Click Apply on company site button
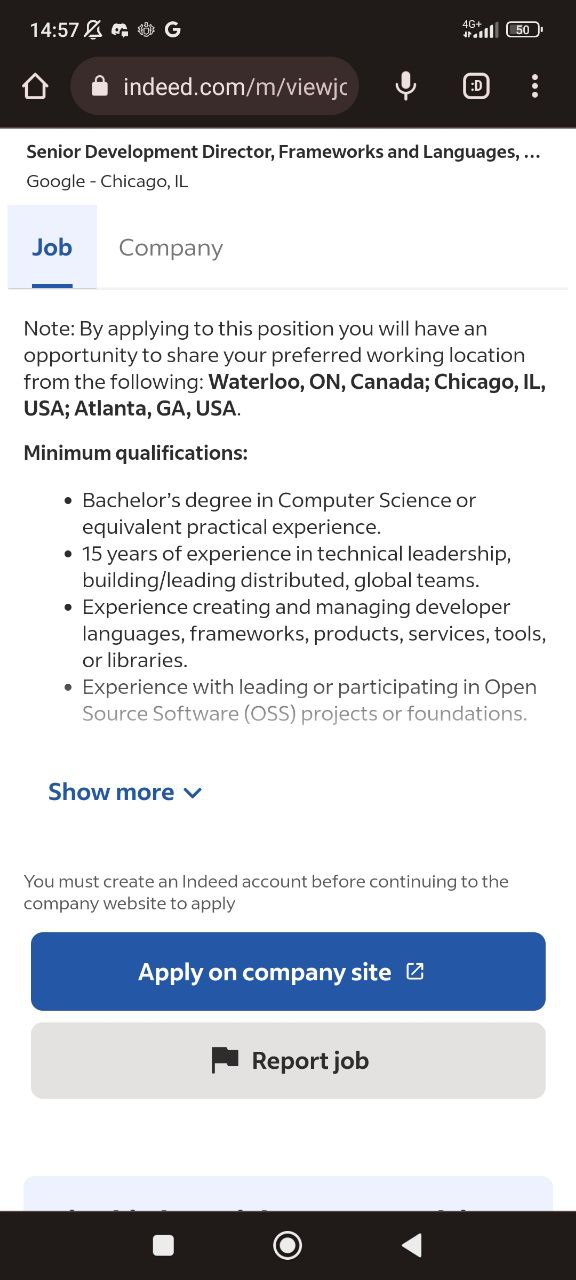Viewport: 576px width, 1280px height. (x=288, y=971)
